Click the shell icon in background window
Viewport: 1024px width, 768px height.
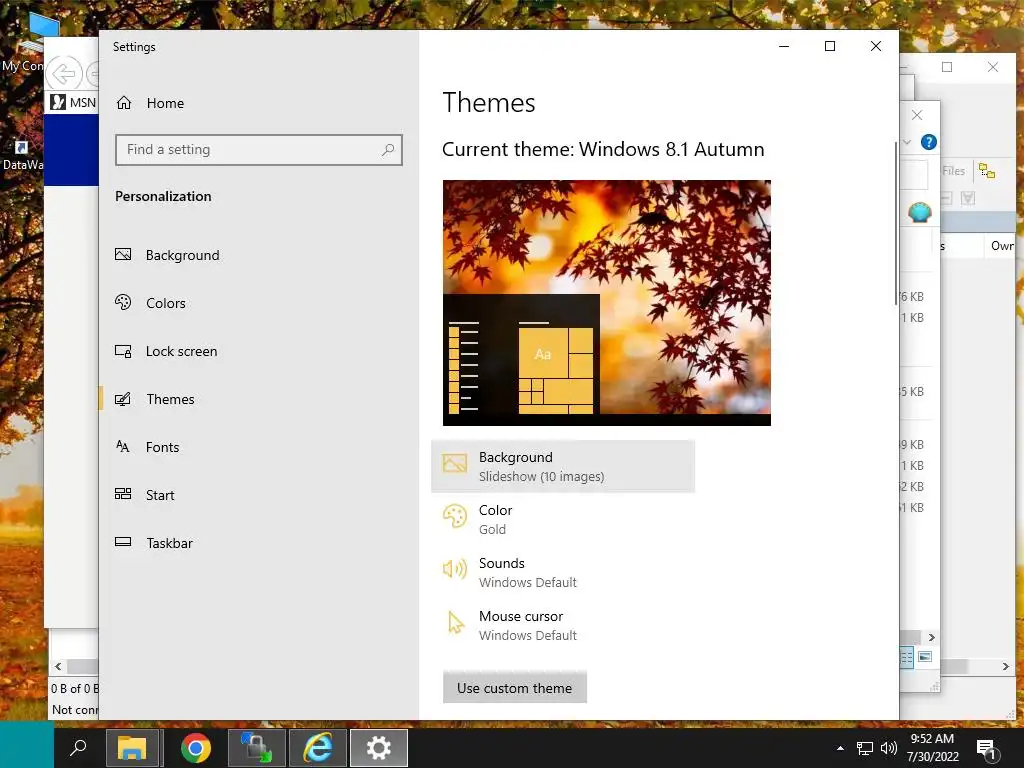coord(920,212)
